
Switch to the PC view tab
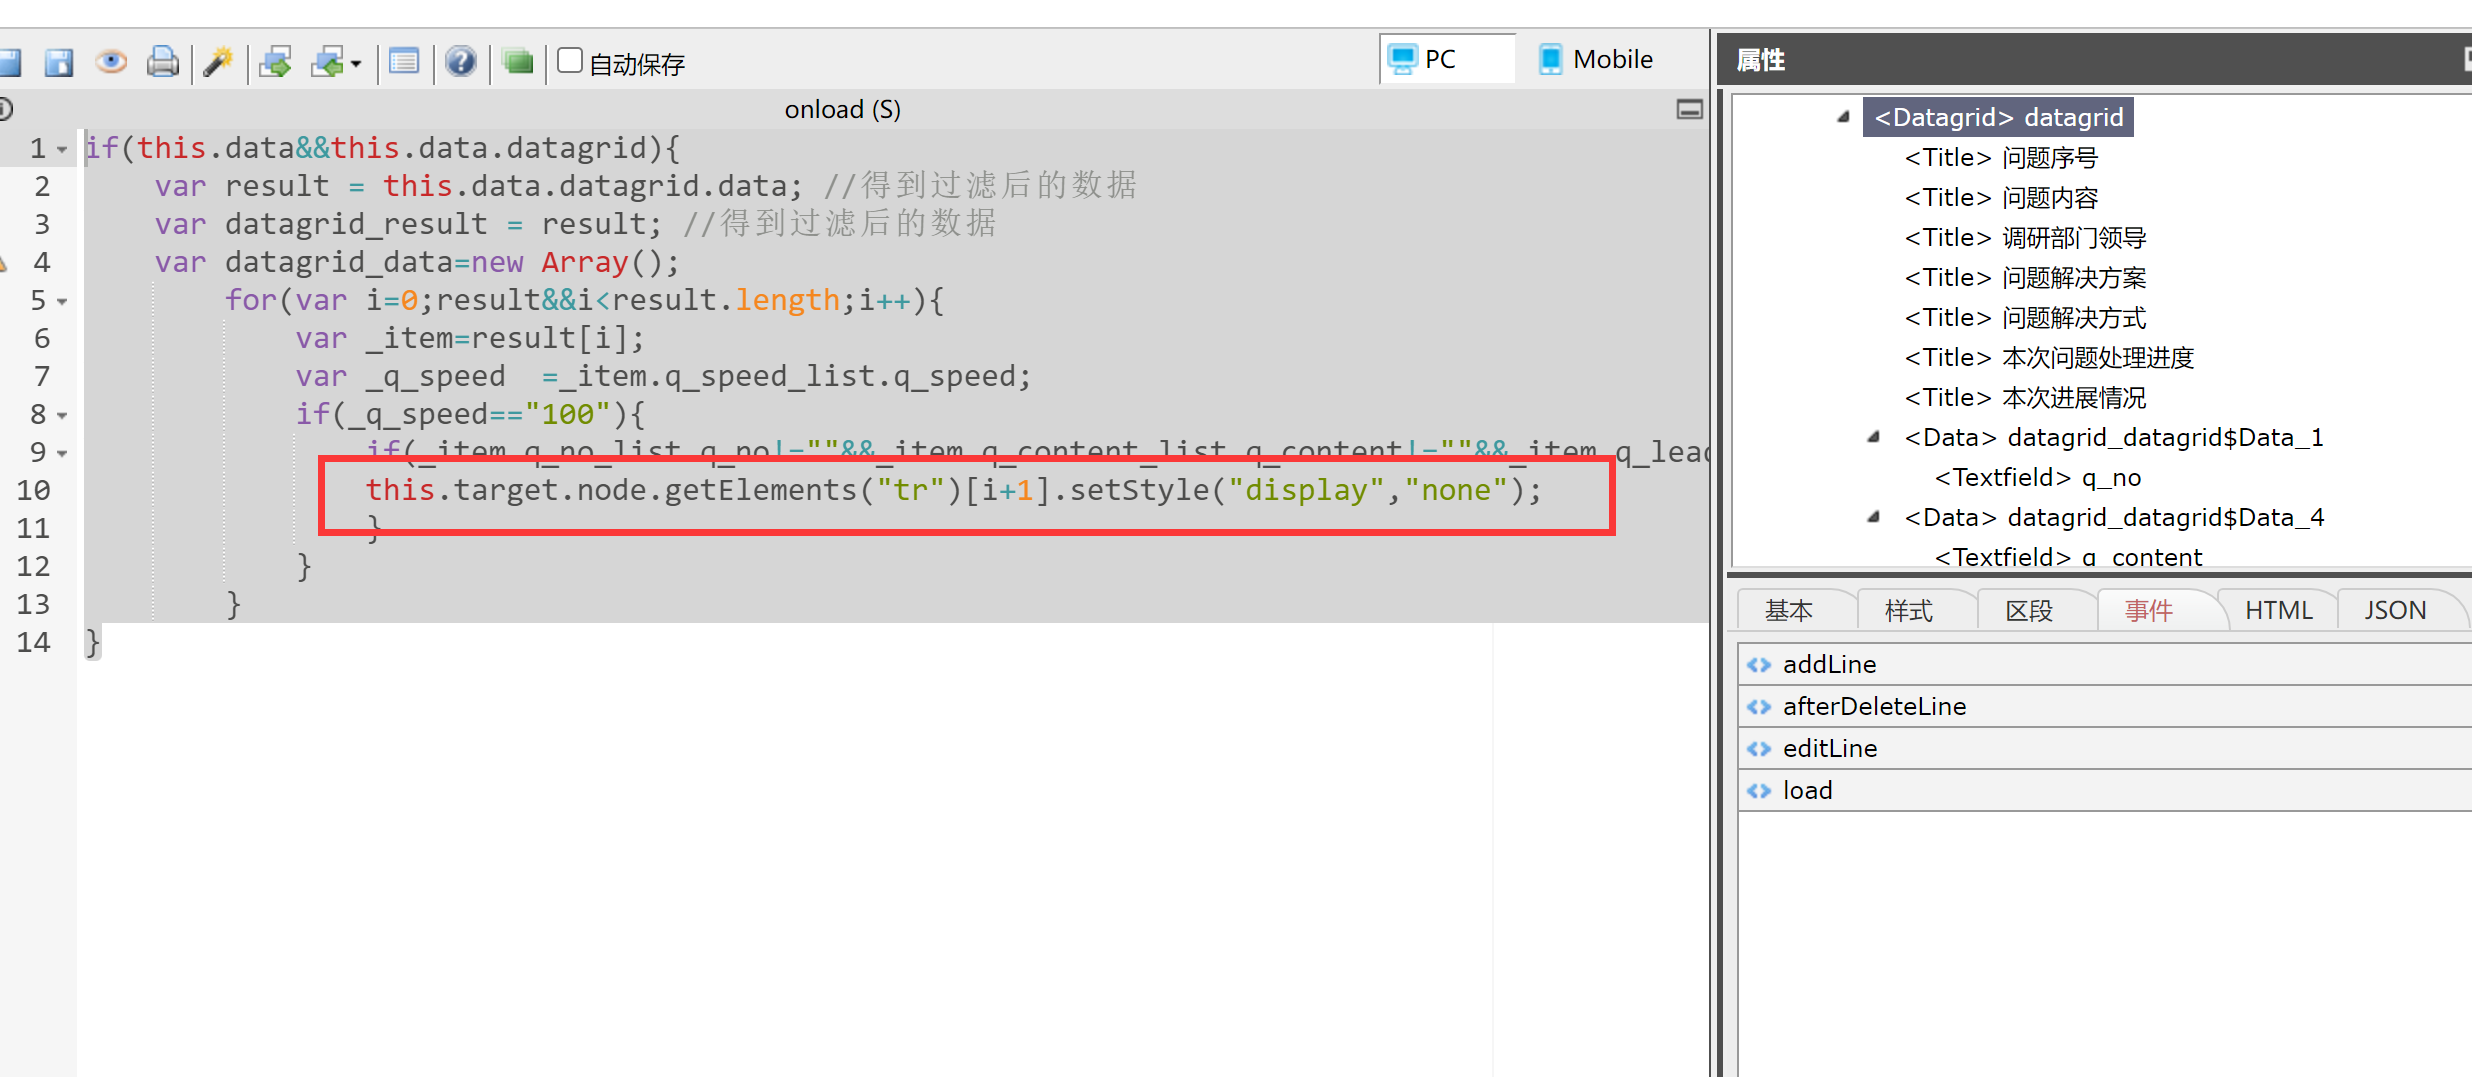coord(1448,59)
